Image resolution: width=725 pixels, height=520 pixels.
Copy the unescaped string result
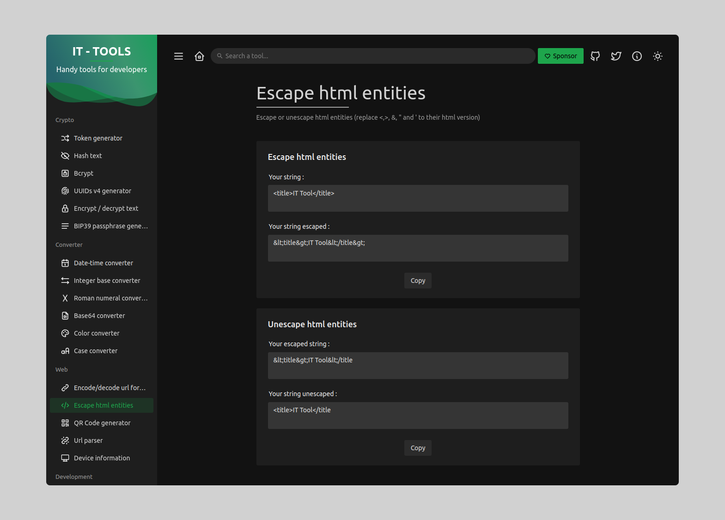[x=418, y=448]
